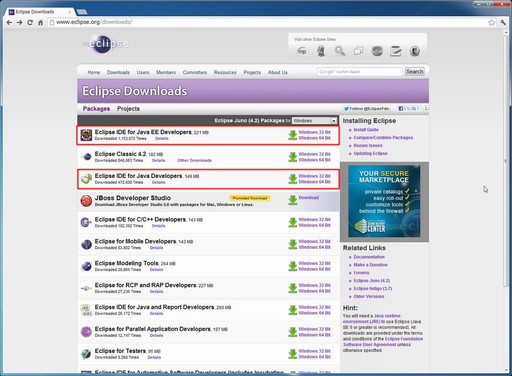Open the Documentation related link
The image size is (512, 376).
369,257
